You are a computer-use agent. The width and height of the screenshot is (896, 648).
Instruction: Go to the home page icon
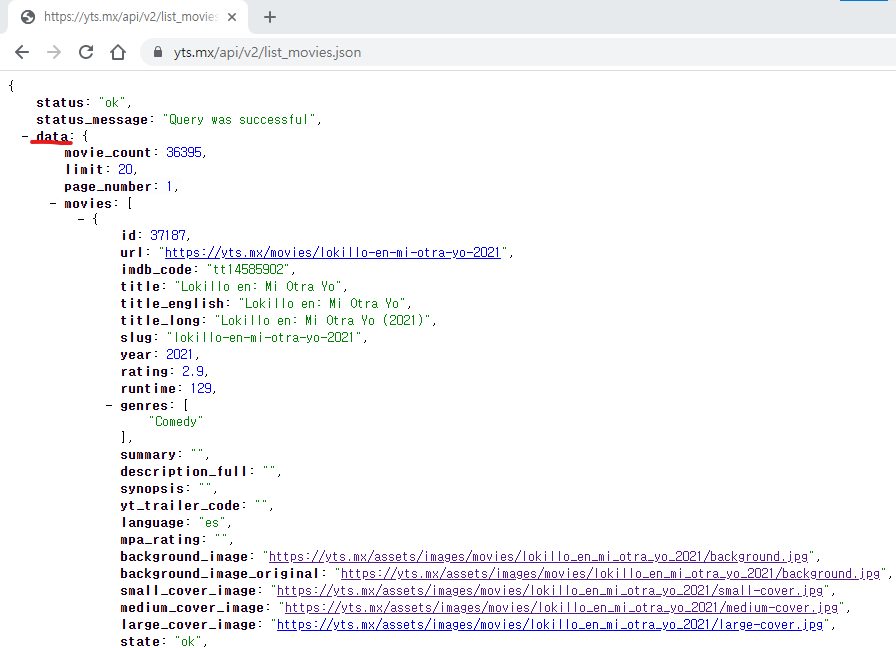(x=118, y=52)
